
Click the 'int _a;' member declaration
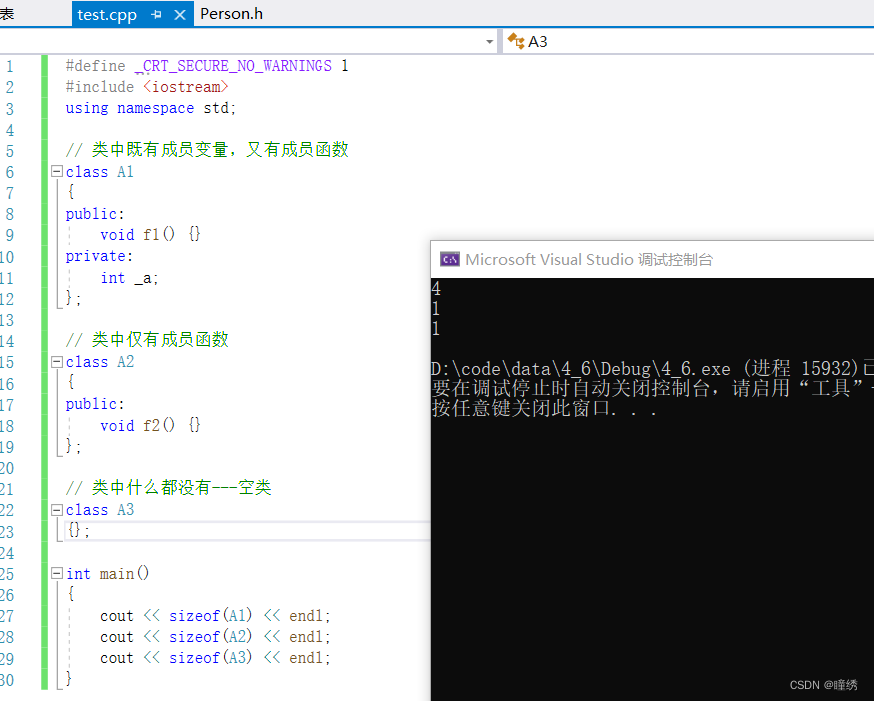pos(129,278)
